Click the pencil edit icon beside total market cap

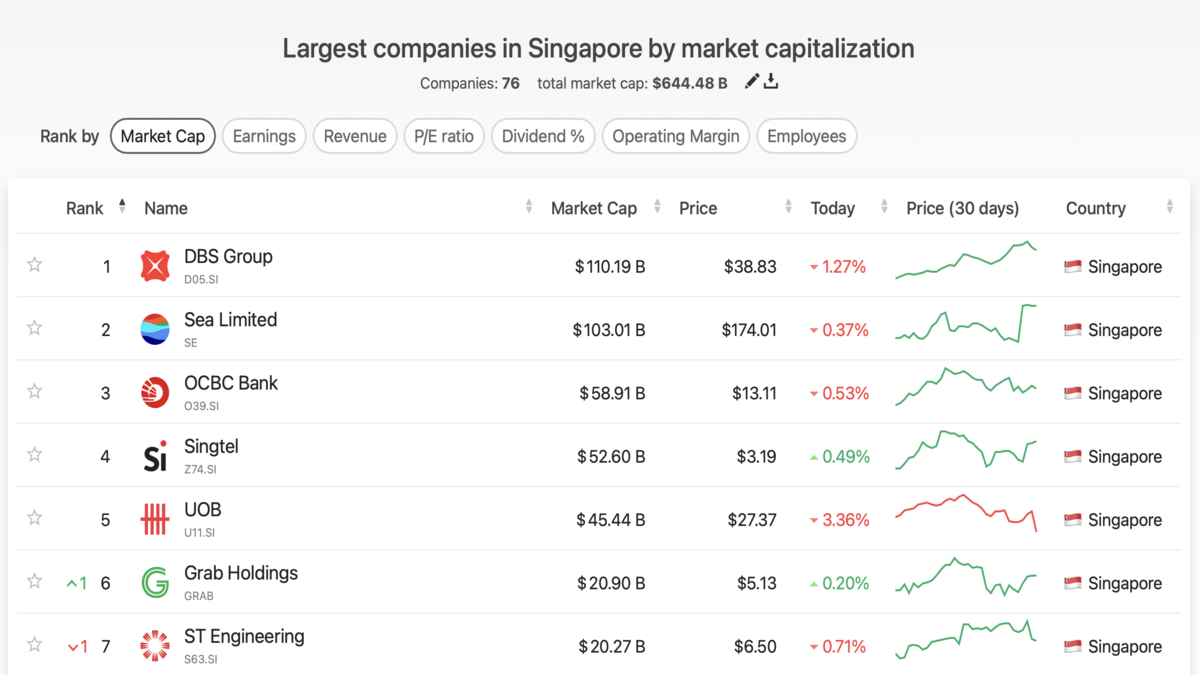[x=752, y=82]
